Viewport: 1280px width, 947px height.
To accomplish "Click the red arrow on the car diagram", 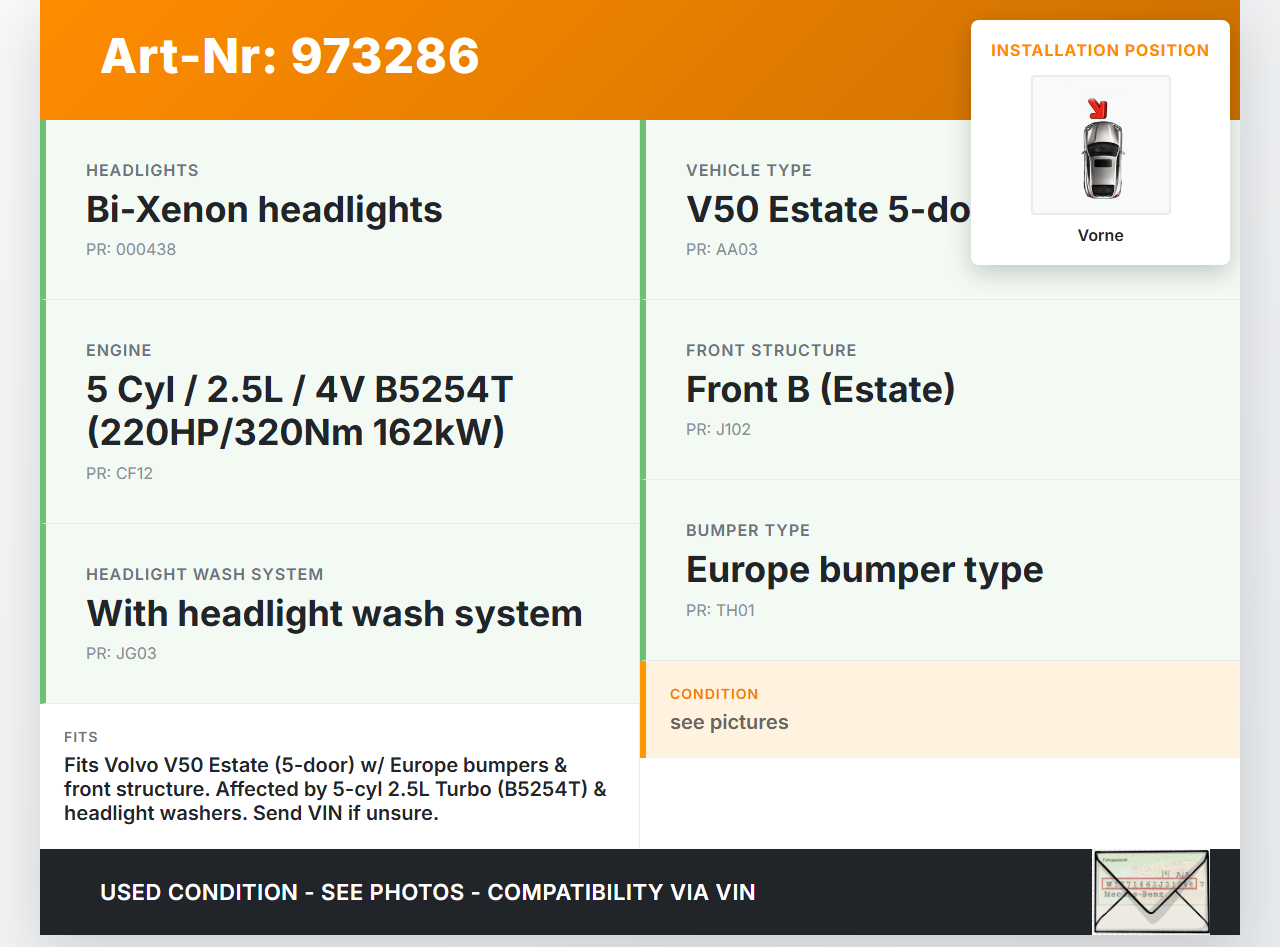I will pyautogui.click(x=1098, y=108).
